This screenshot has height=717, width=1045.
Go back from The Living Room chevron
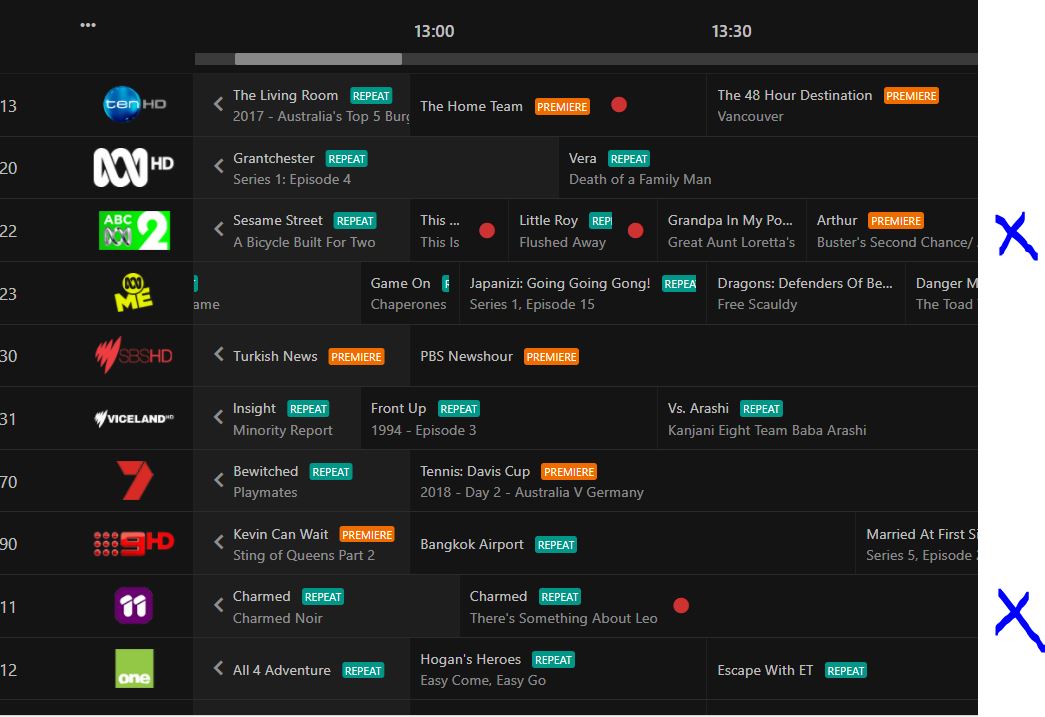218,104
